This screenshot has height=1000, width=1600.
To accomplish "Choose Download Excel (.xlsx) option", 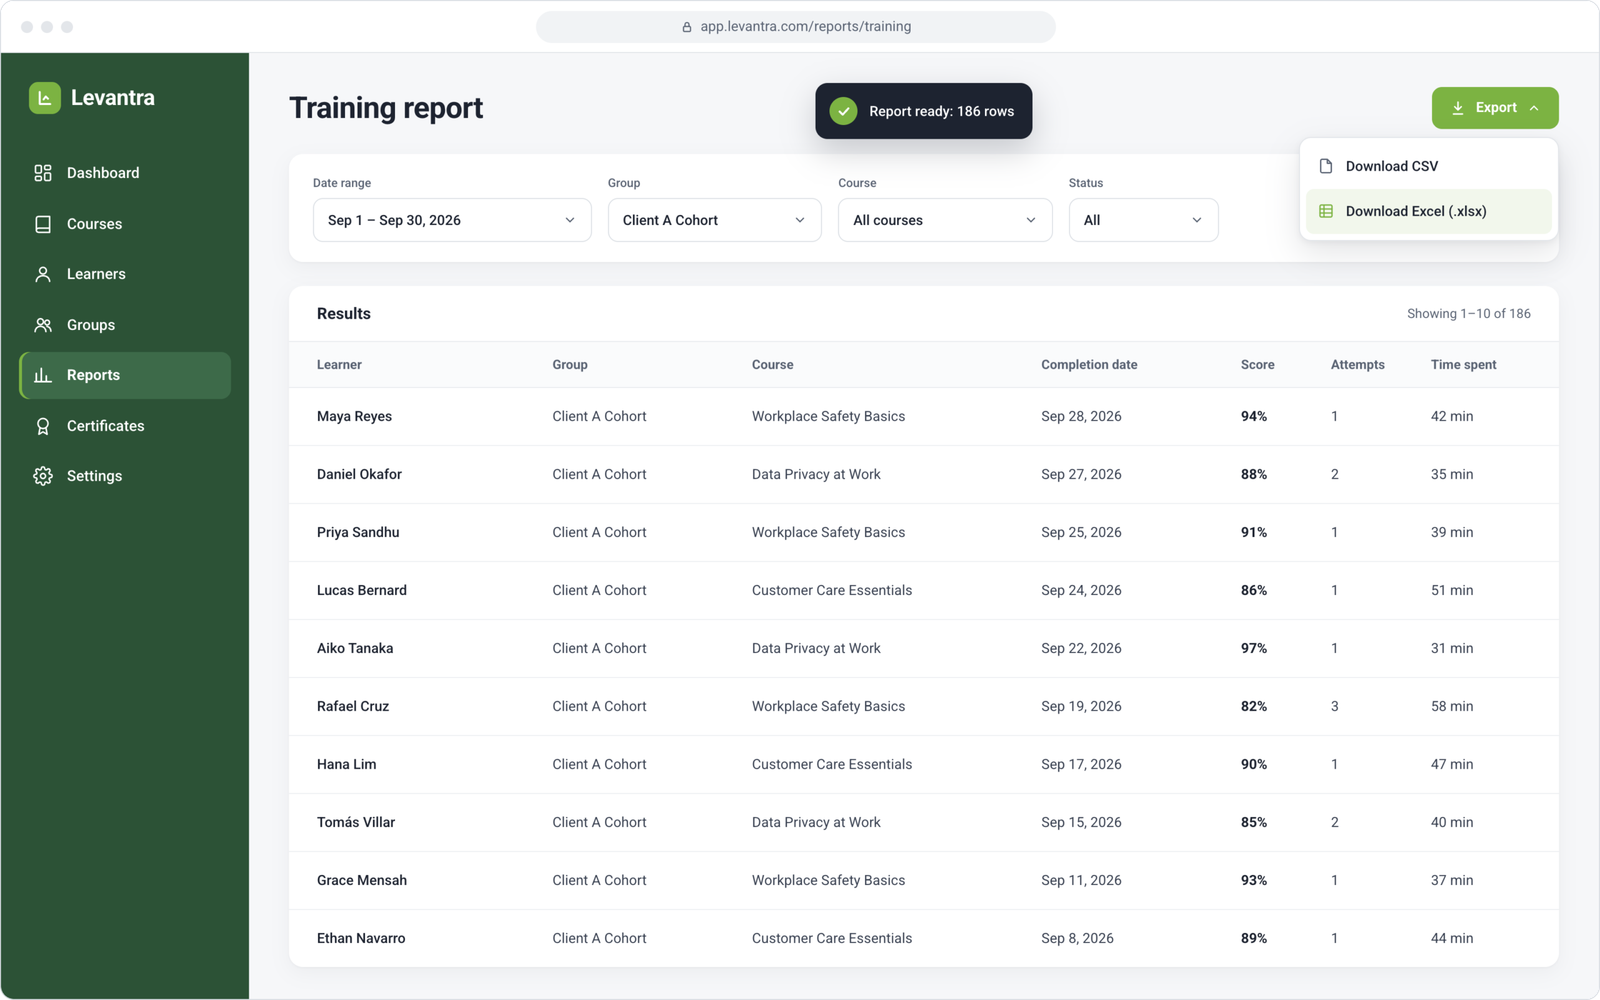I will pos(1429,211).
